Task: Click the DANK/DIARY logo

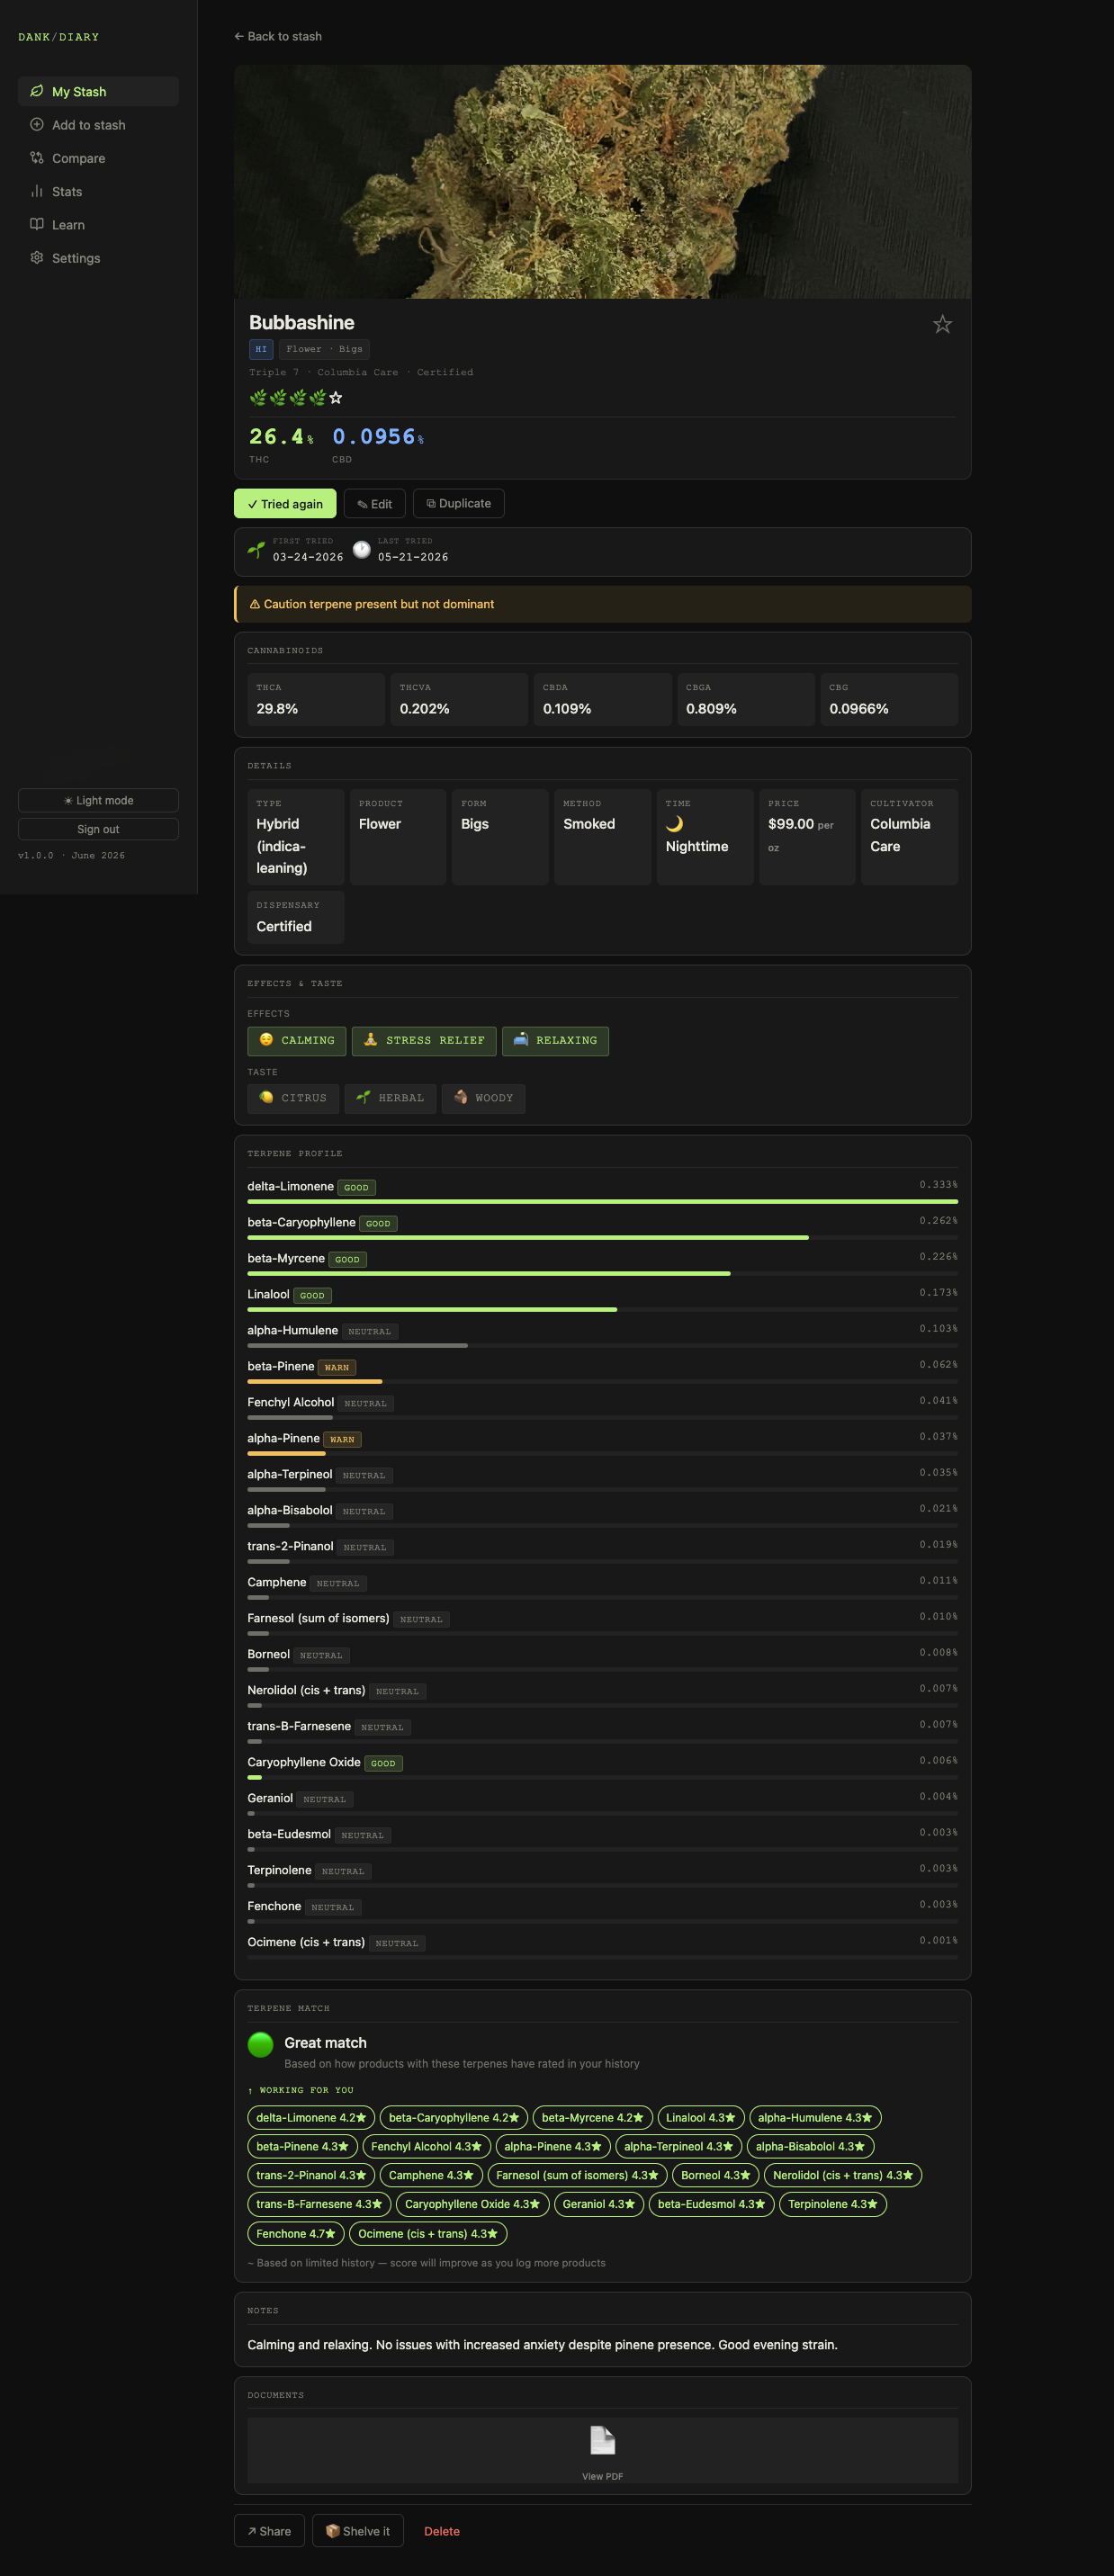Action: (x=58, y=37)
